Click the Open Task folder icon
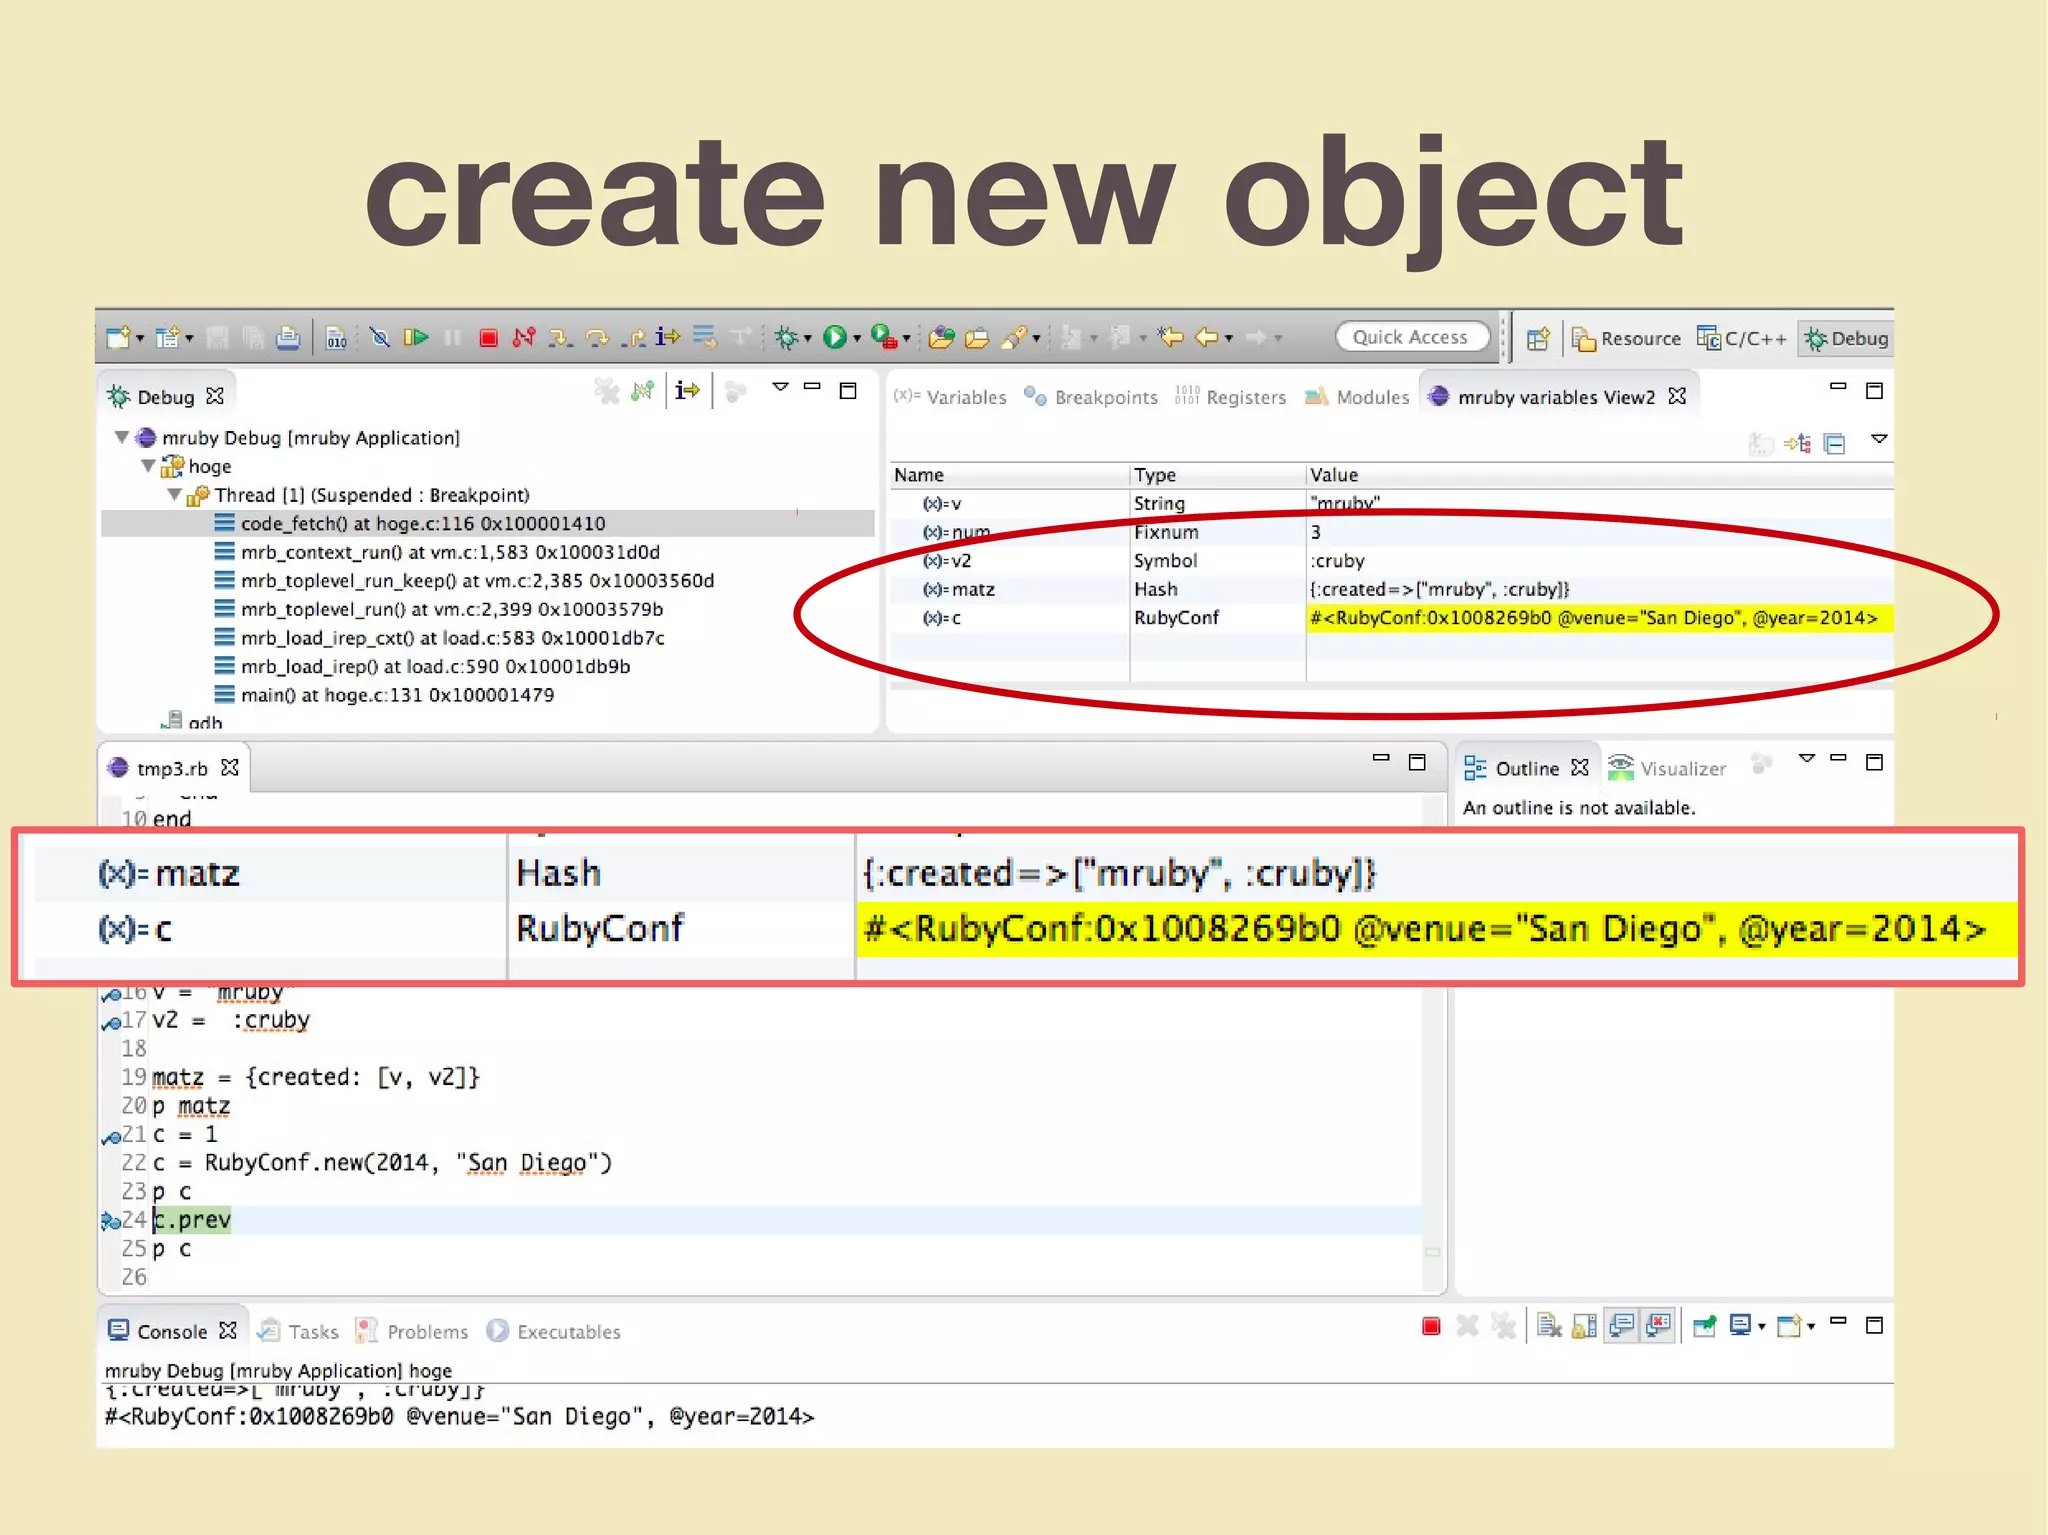 coord(977,338)
